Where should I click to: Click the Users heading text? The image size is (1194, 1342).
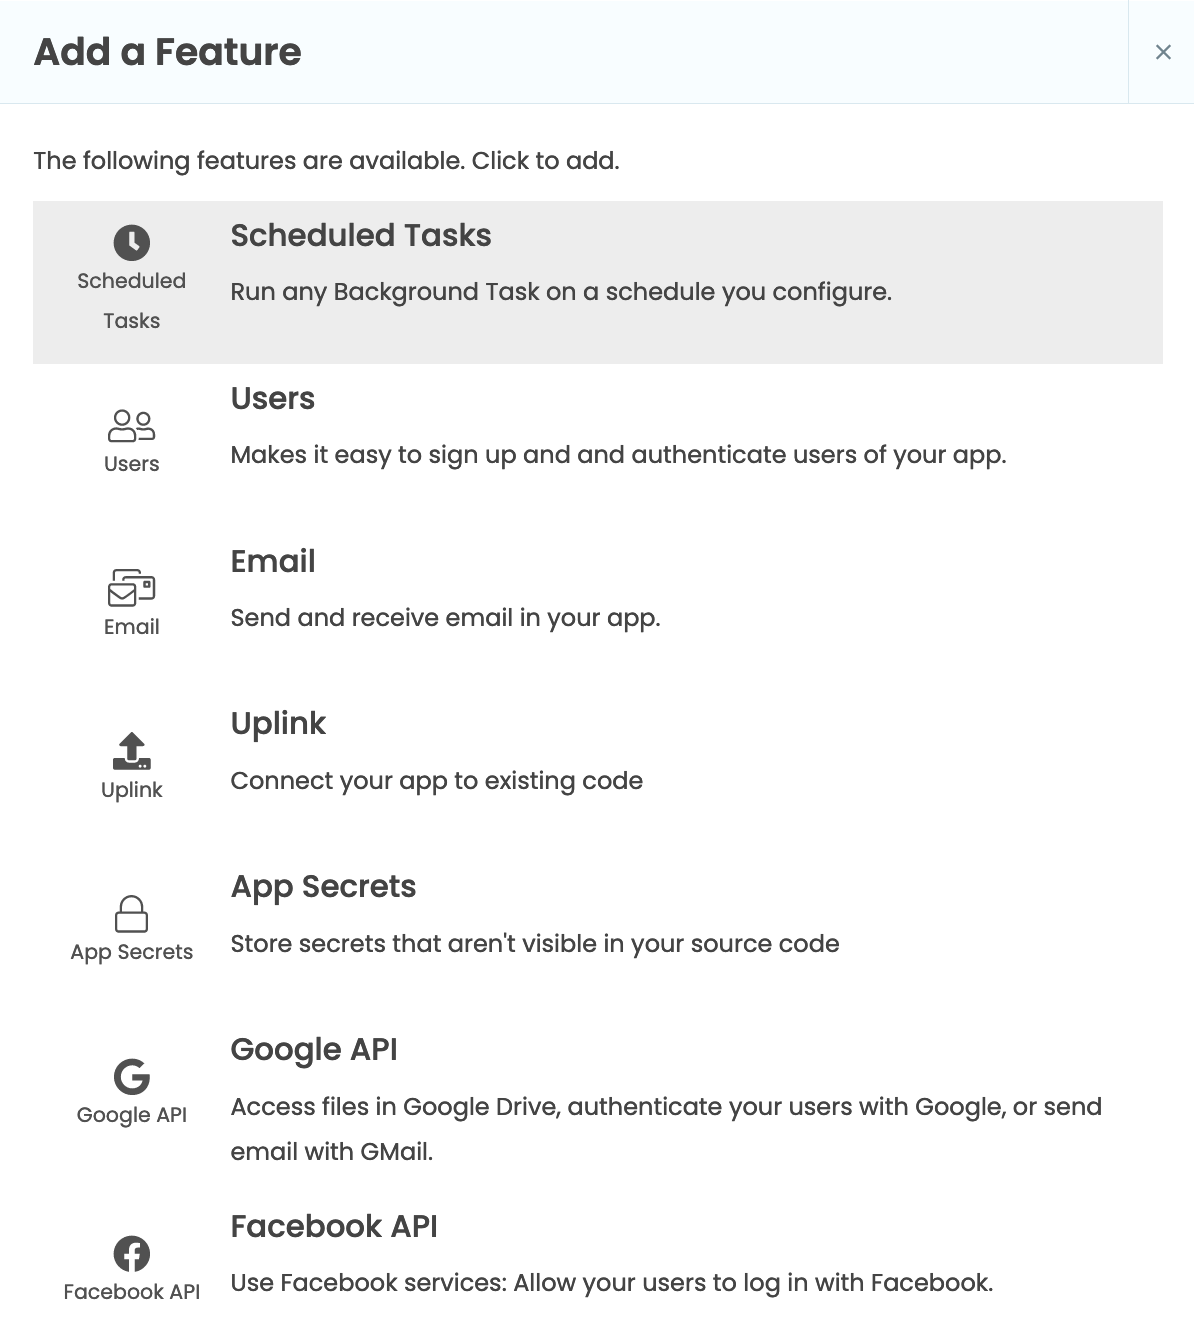point(272,398)
